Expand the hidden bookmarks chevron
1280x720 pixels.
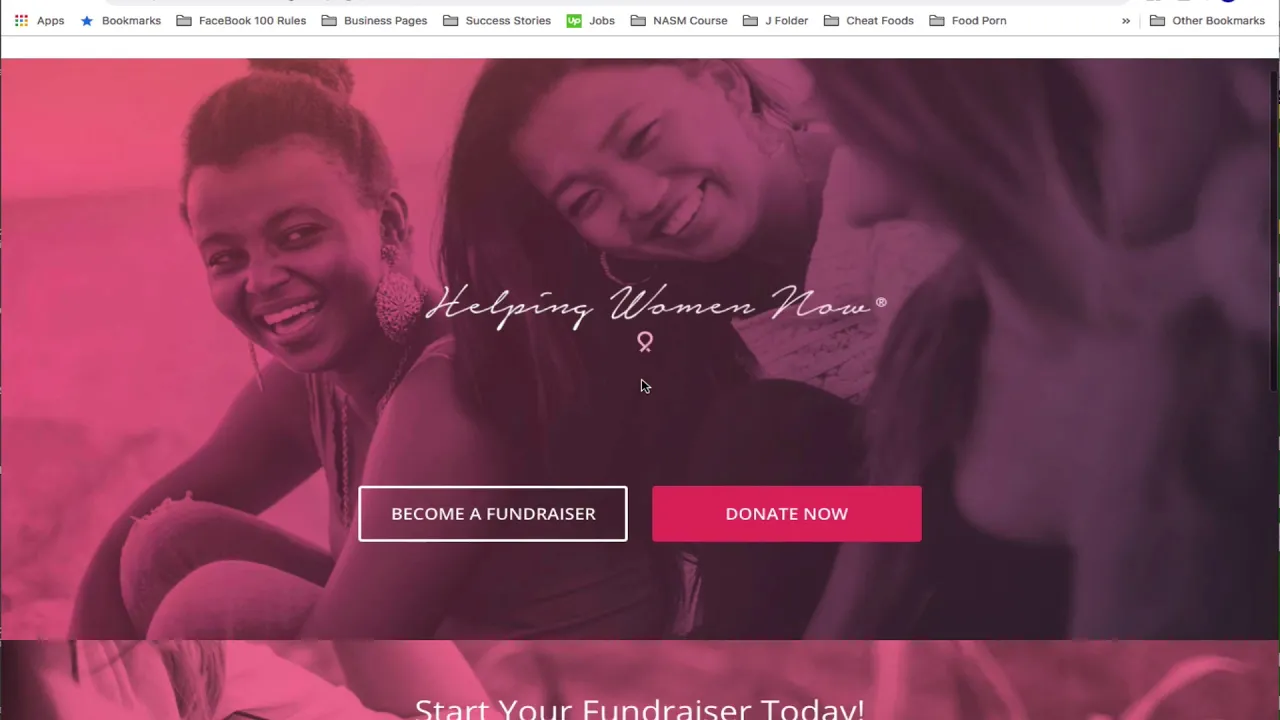pos(1126,20)
